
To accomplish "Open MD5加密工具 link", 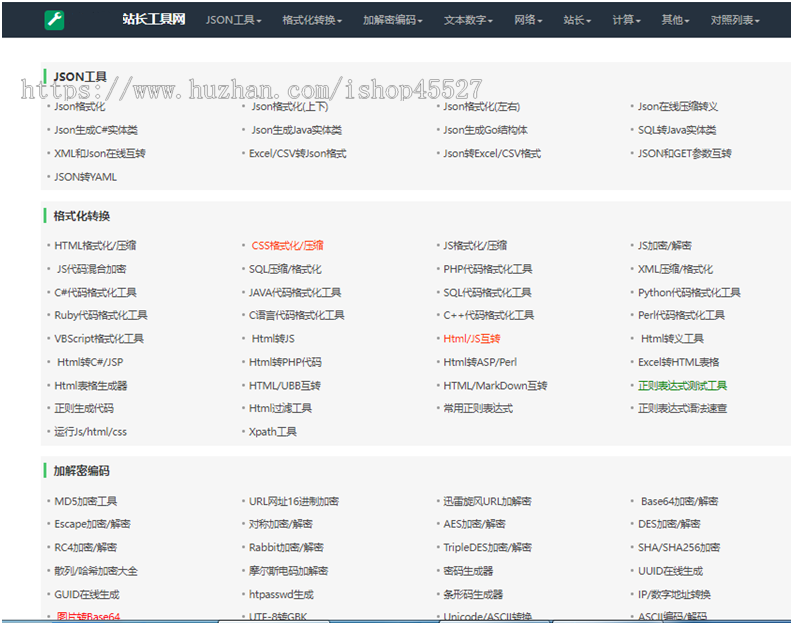I will click(x=85, y=501).
